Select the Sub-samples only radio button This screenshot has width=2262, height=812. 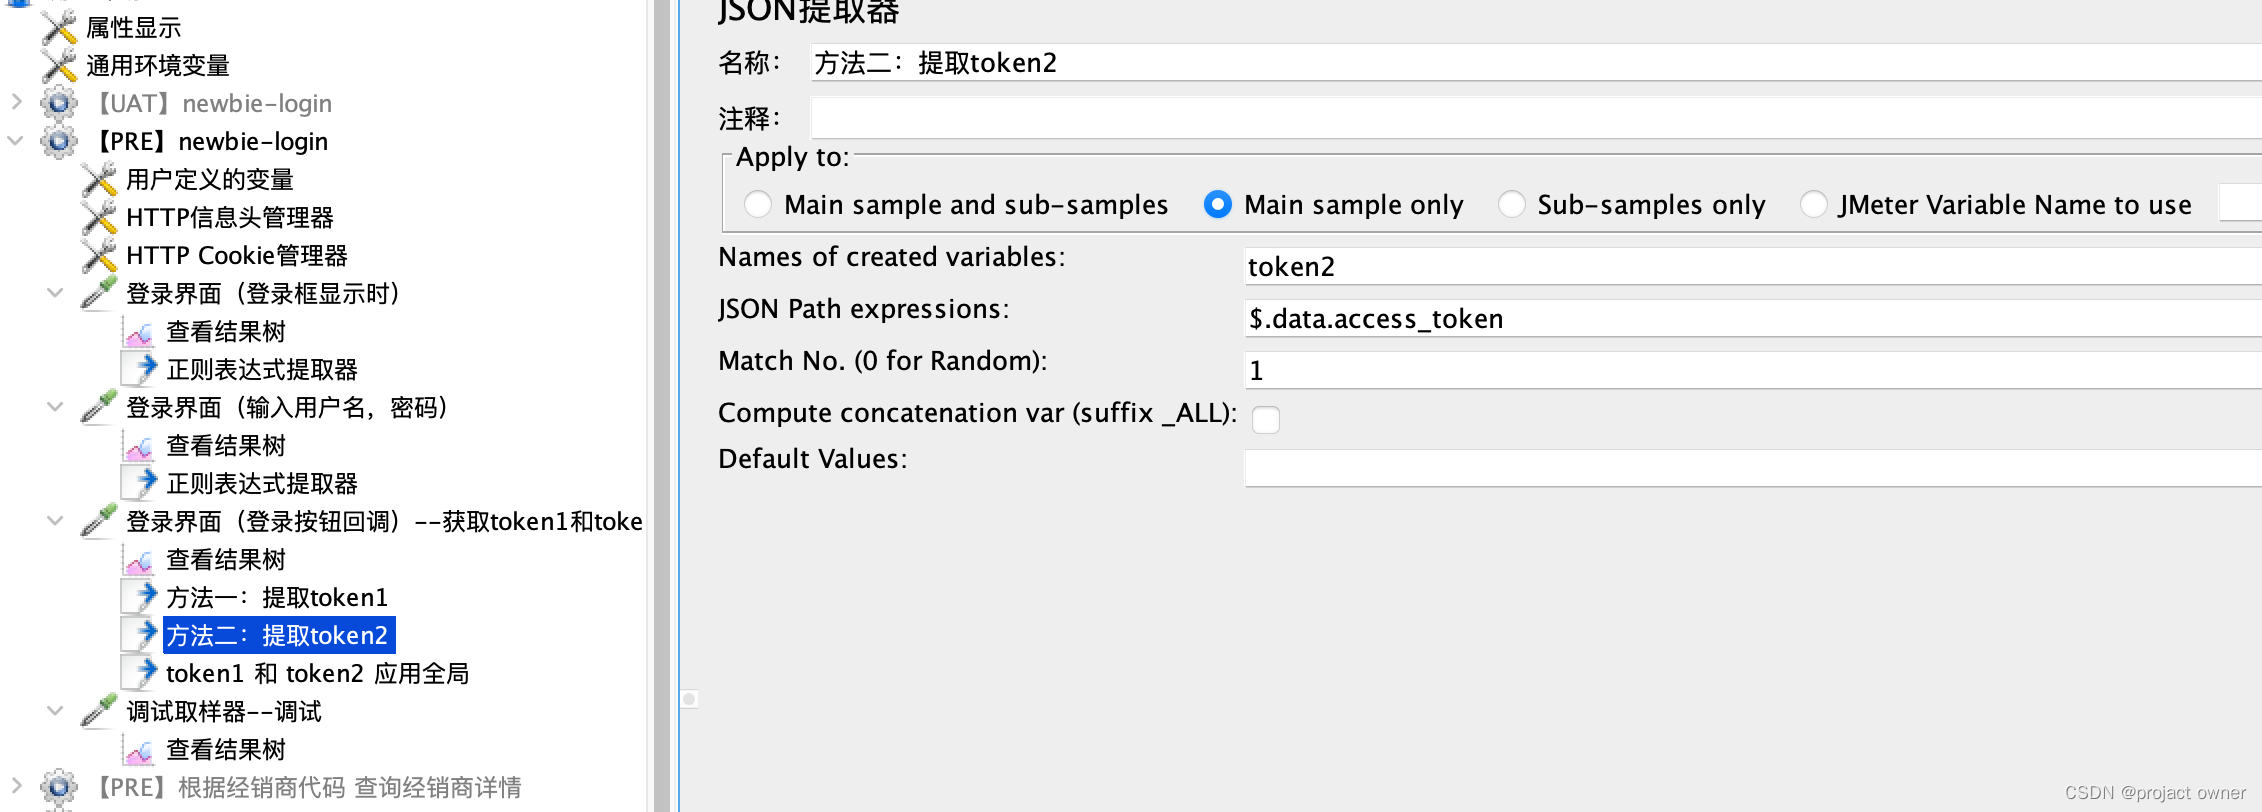click(x=1511, y=204)
